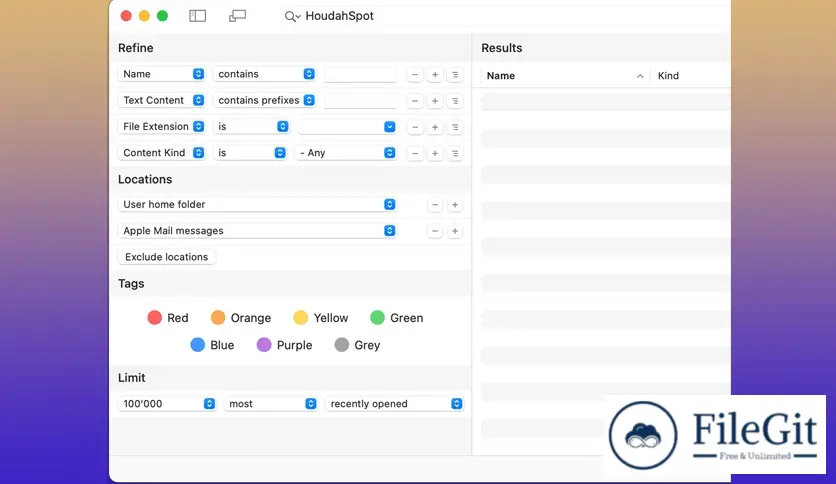Image resolution: width=836 pixels, height=484 pixels.
Task: Click the Exclude locations button
Action: tap(166, 257)
